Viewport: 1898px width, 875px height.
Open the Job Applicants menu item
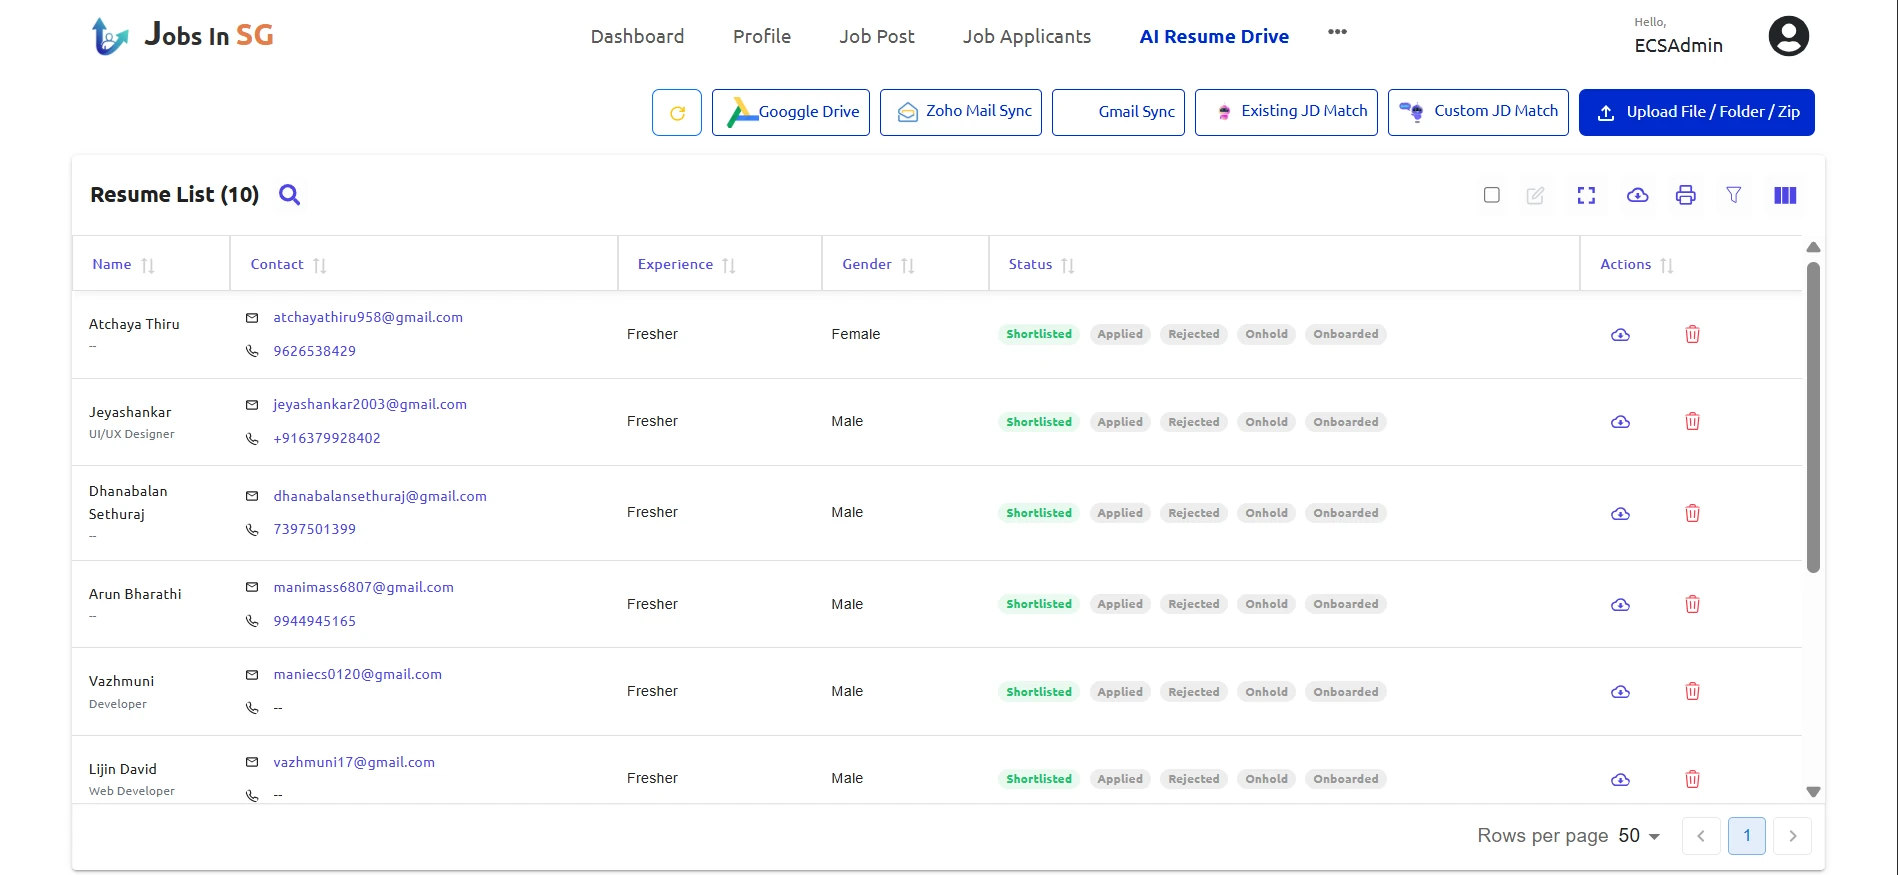point(1026,37)
